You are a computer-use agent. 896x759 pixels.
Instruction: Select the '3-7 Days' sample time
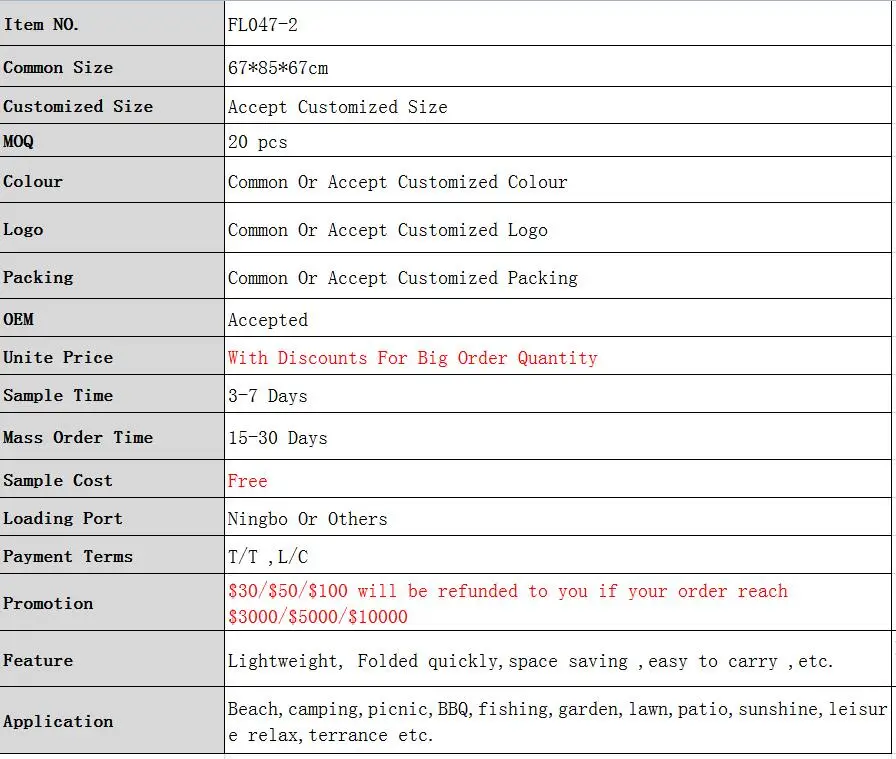[x=268, y=396]
